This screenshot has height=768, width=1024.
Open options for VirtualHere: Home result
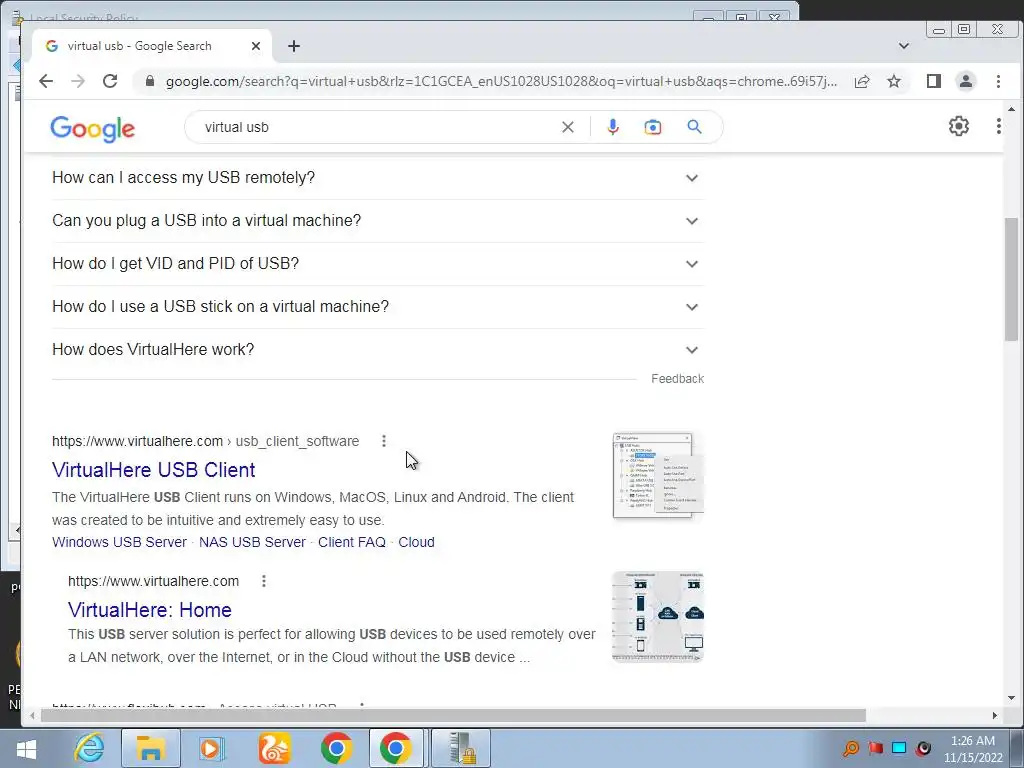click(264, 581)
